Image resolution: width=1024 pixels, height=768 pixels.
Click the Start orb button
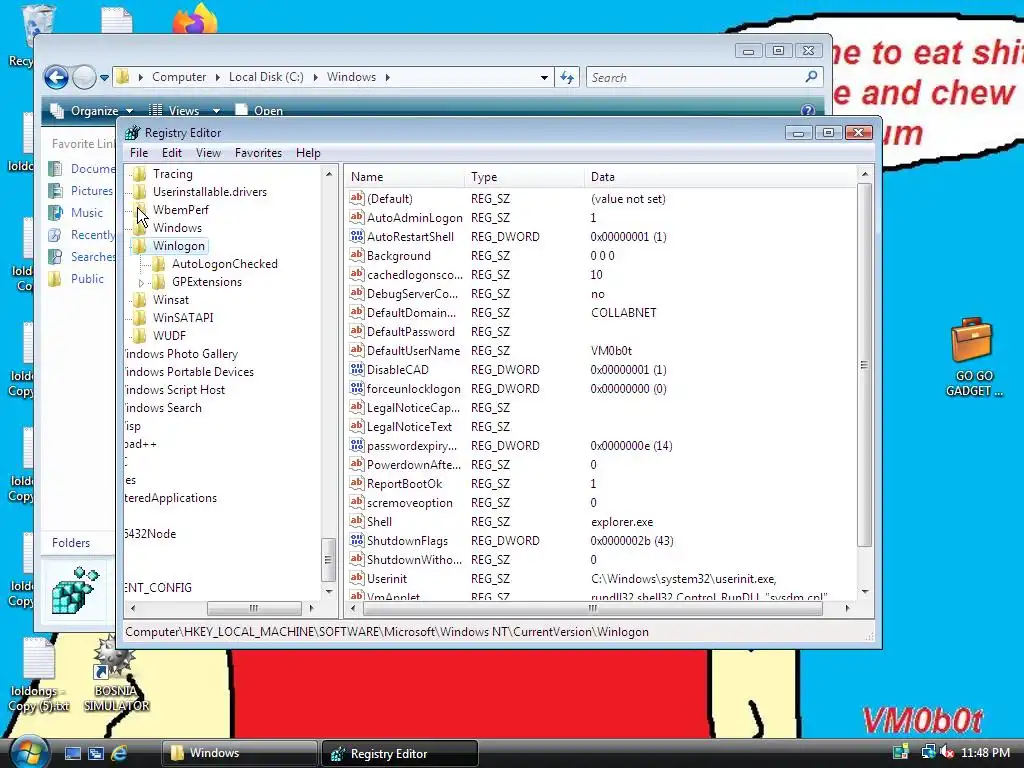coord(27,752)
